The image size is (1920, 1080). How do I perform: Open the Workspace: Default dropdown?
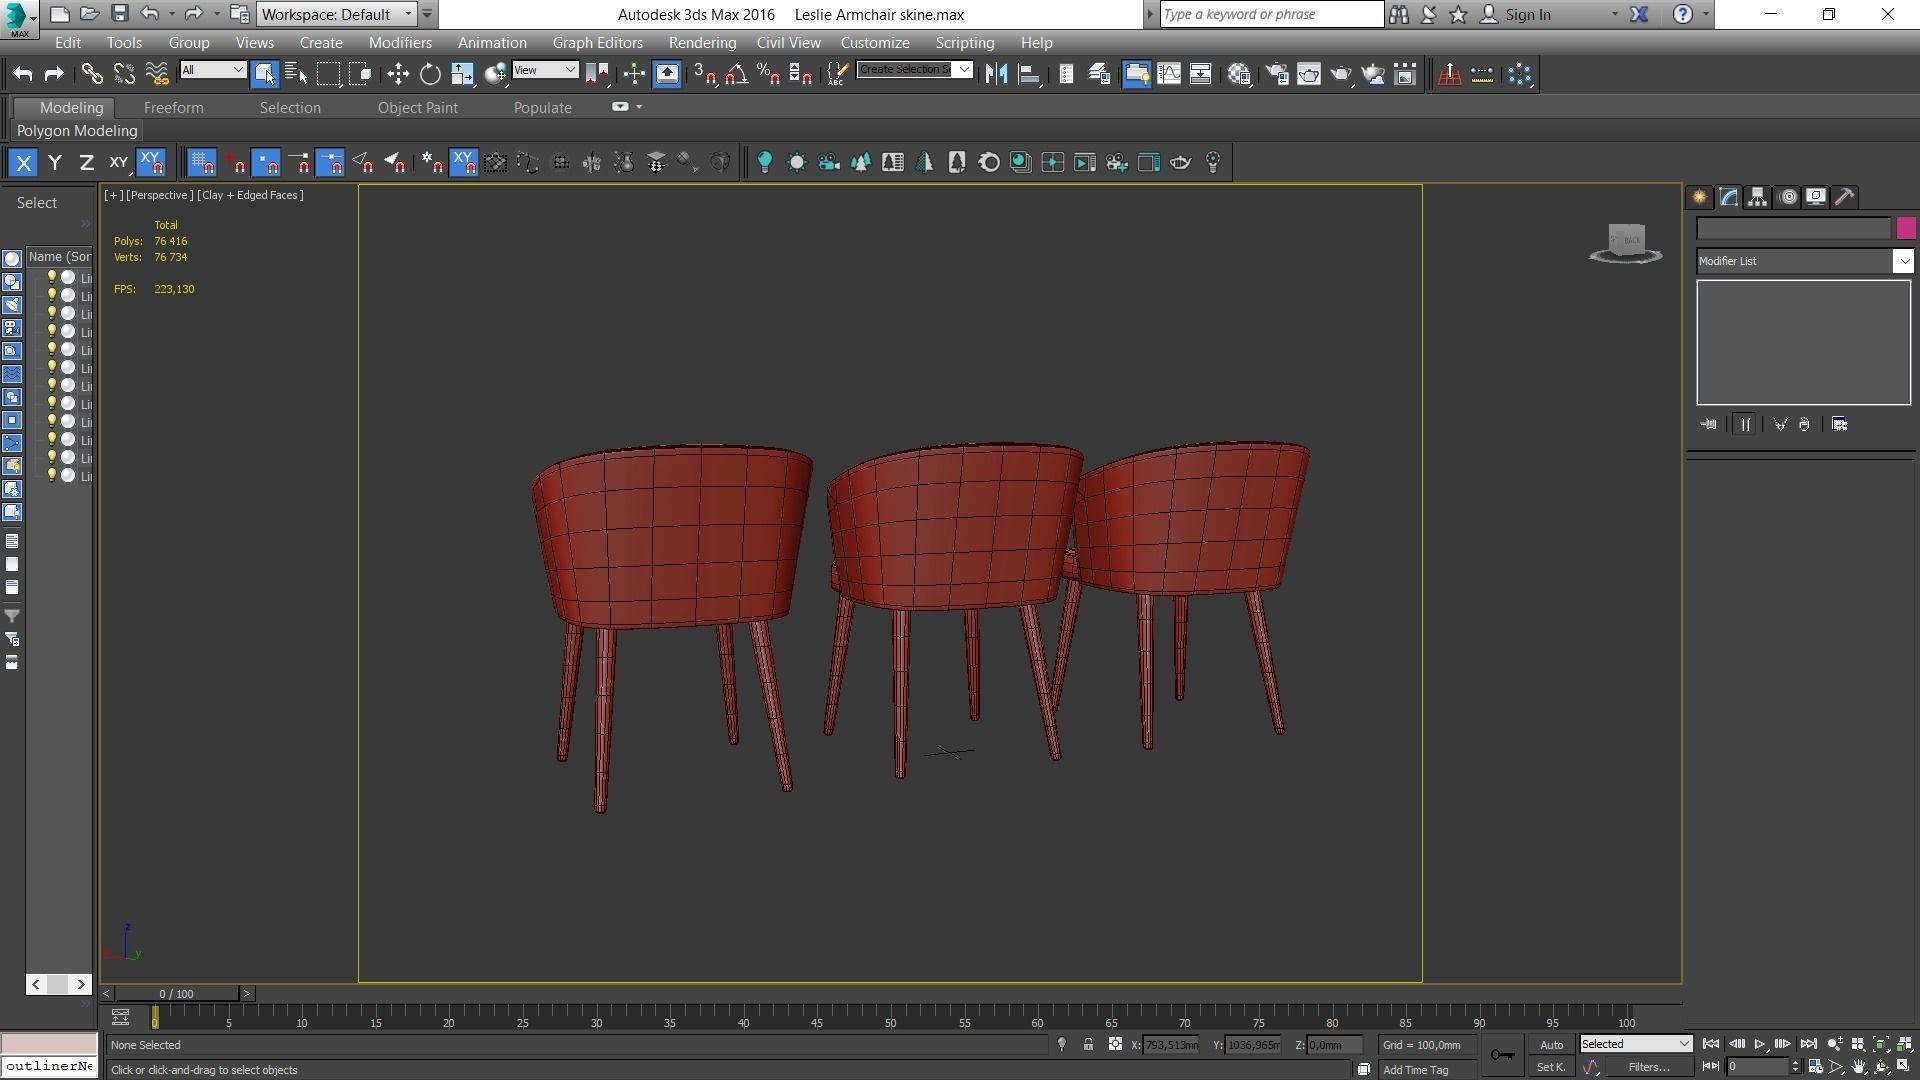336,14
